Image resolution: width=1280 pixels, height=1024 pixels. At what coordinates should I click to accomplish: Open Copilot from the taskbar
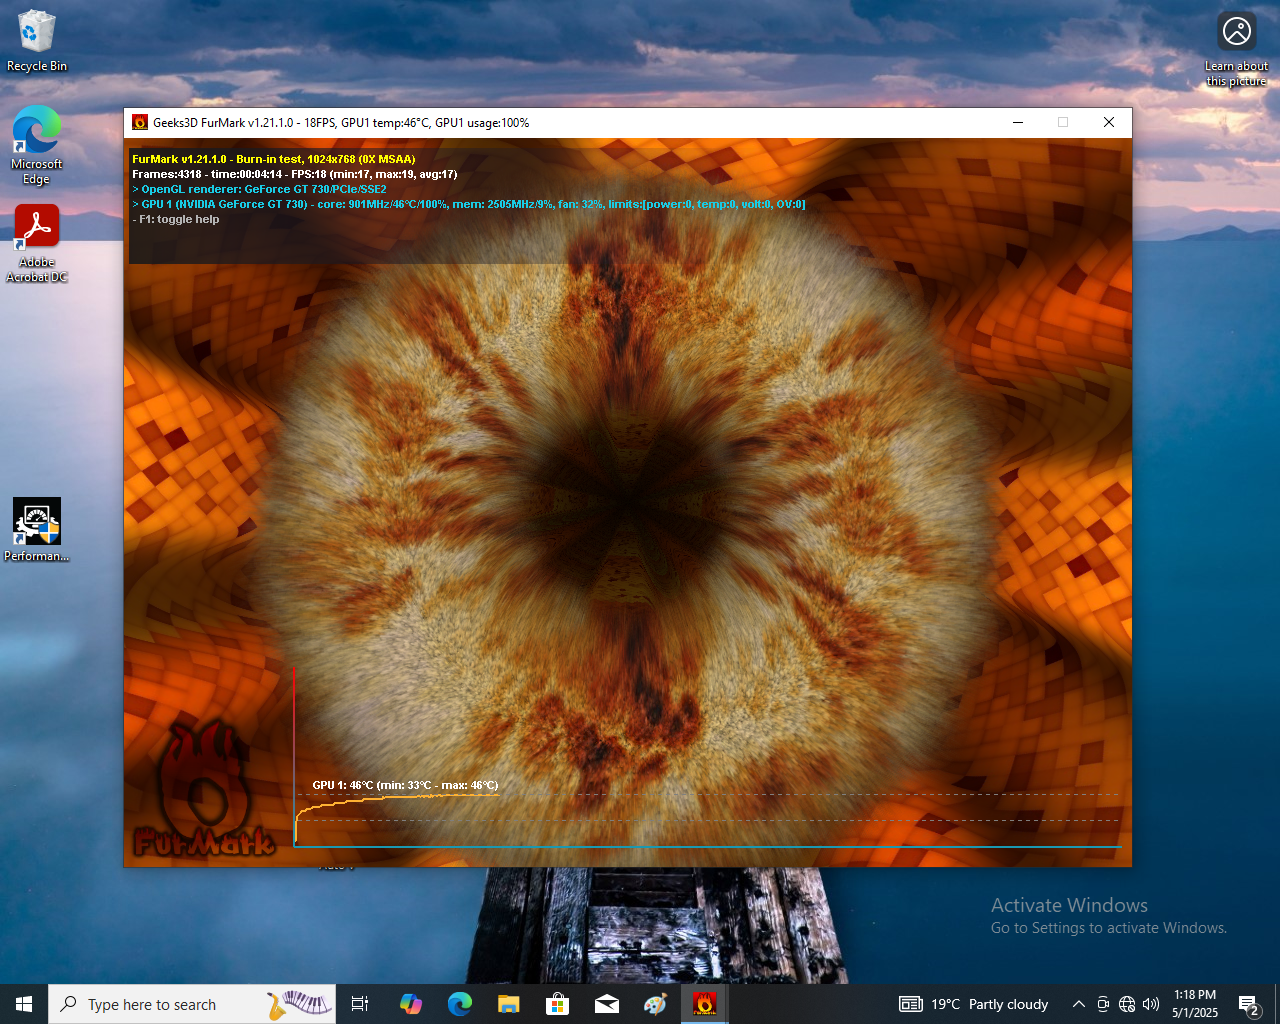click(x=410, y=1004)
